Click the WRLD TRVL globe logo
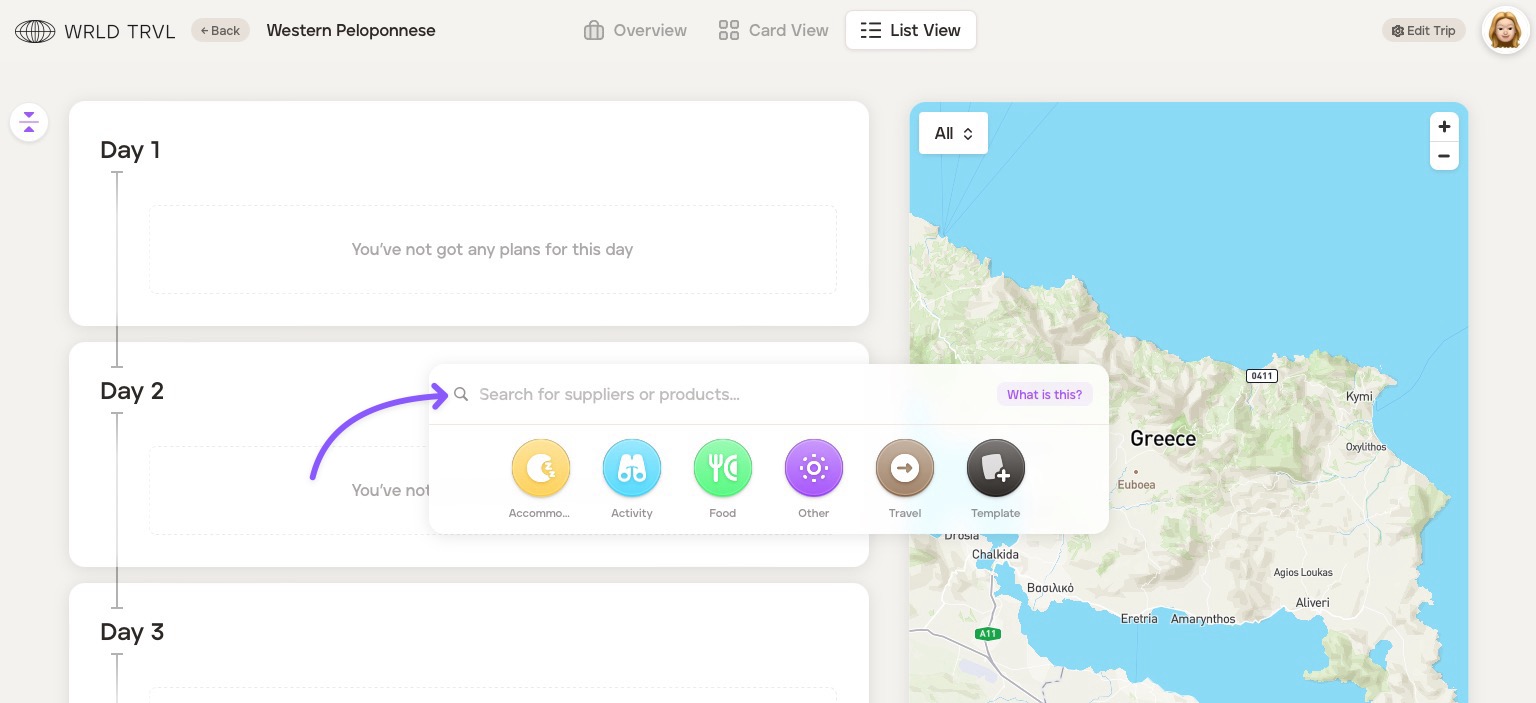 35,31
